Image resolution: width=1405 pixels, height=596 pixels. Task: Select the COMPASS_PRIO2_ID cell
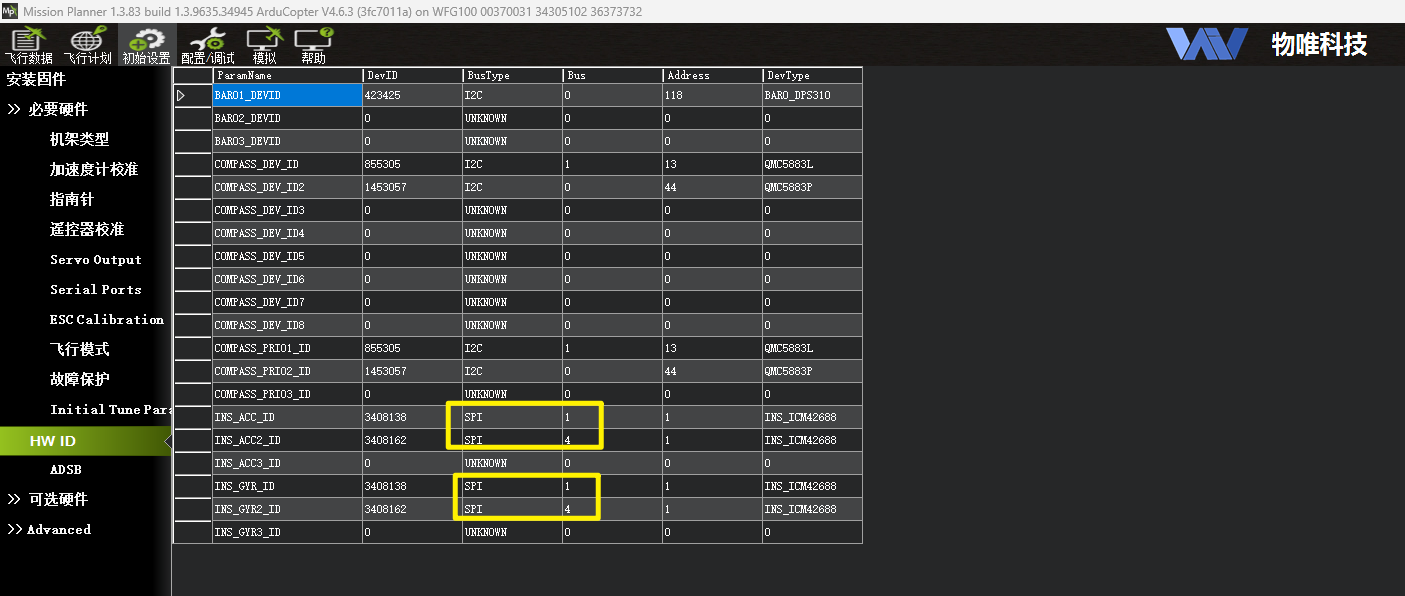click(x=287, y=371)
